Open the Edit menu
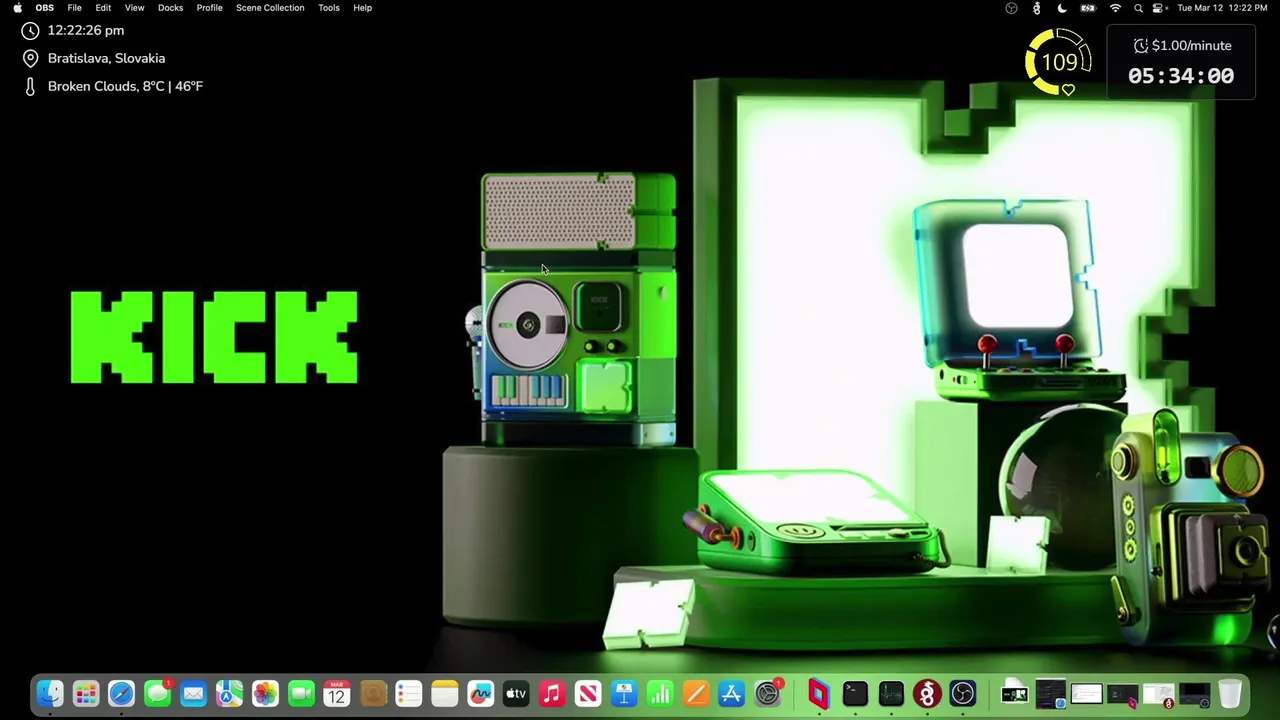The width and height of the screenshot is (1280, 720). 103,8
